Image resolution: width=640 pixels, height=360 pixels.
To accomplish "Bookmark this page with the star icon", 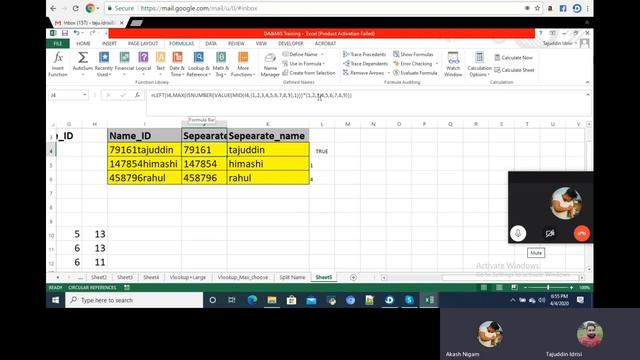I will pyautogui.click(x=538, y=8).
